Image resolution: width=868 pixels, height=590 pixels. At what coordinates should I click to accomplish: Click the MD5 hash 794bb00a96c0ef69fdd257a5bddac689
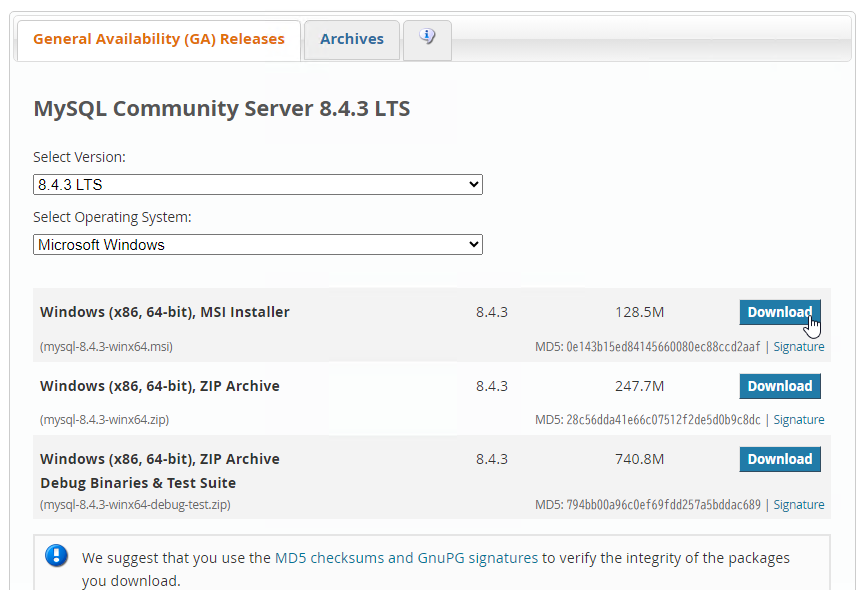pyautogui.click(x=663, y=505)
